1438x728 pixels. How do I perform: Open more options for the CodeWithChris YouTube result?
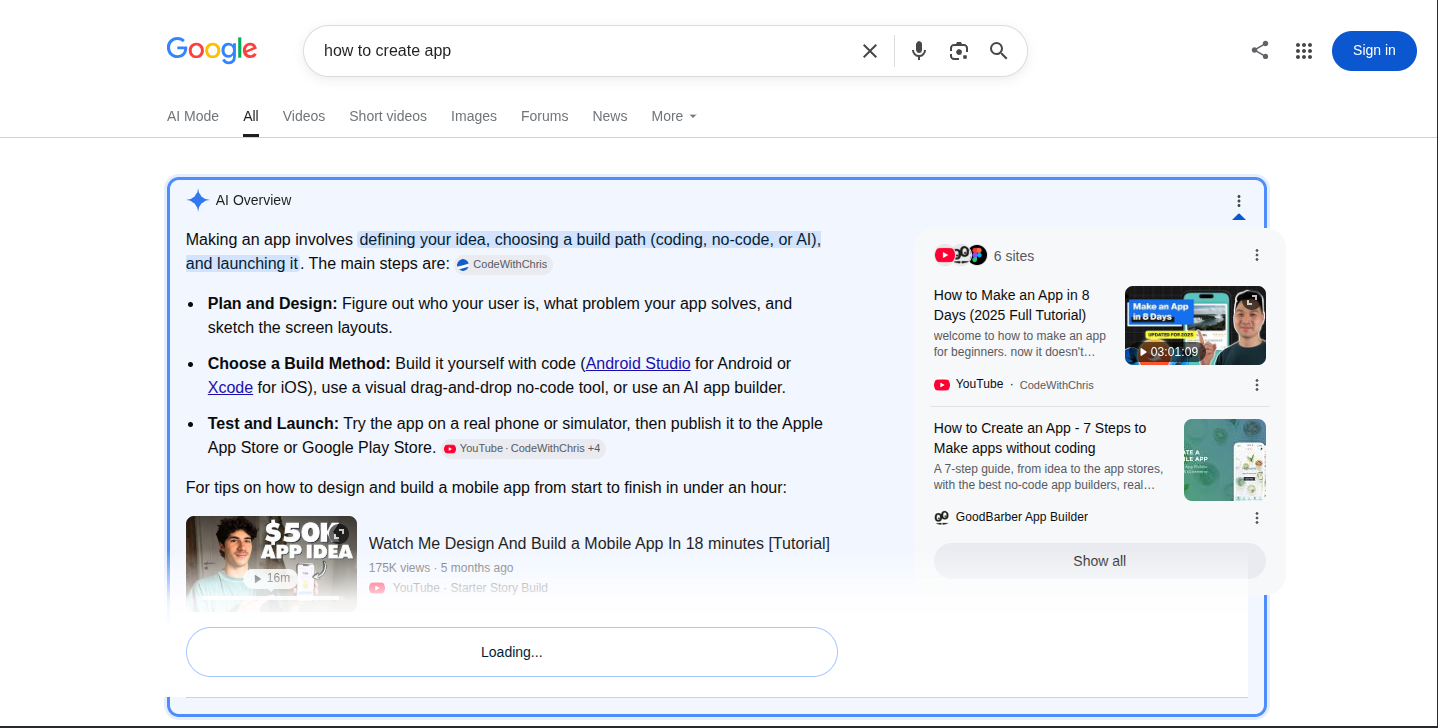(x=1257, y=385)
